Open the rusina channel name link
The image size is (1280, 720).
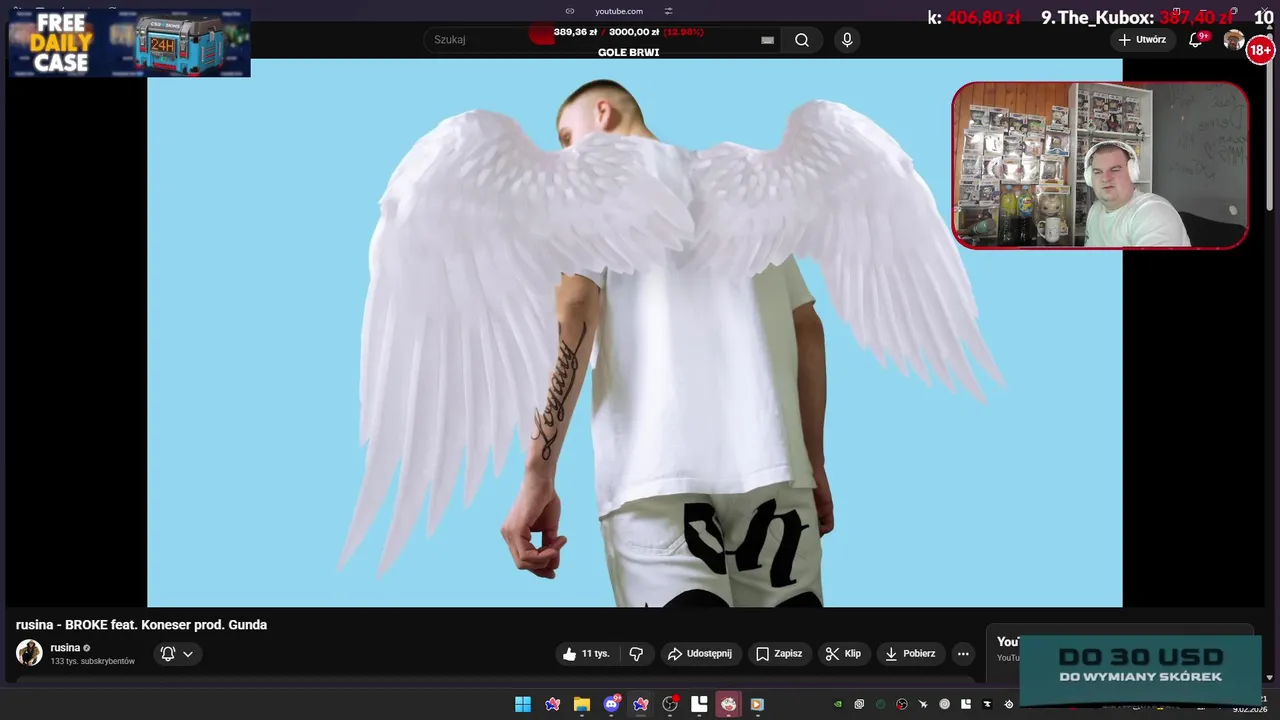(65, 648)
